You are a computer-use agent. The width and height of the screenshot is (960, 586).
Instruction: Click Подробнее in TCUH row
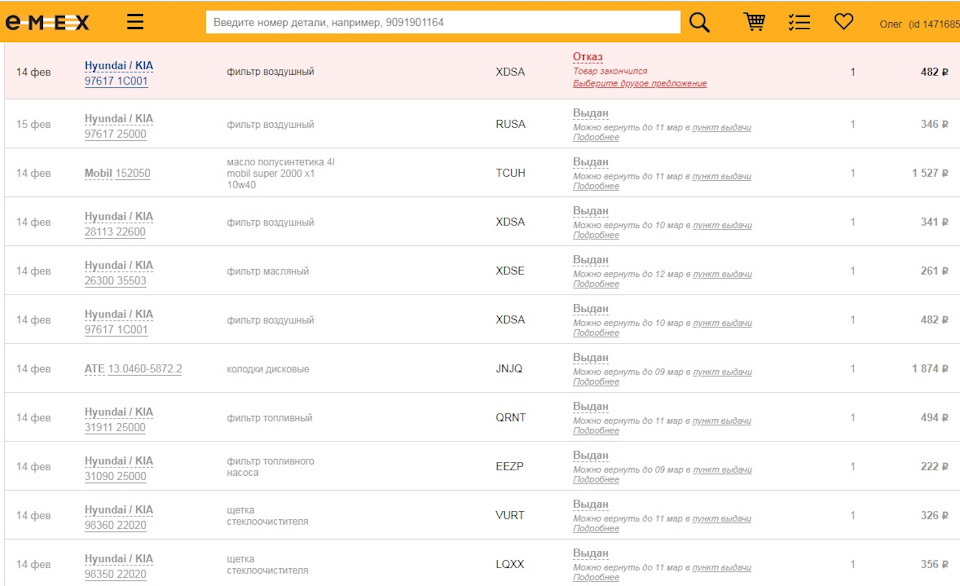596,186
